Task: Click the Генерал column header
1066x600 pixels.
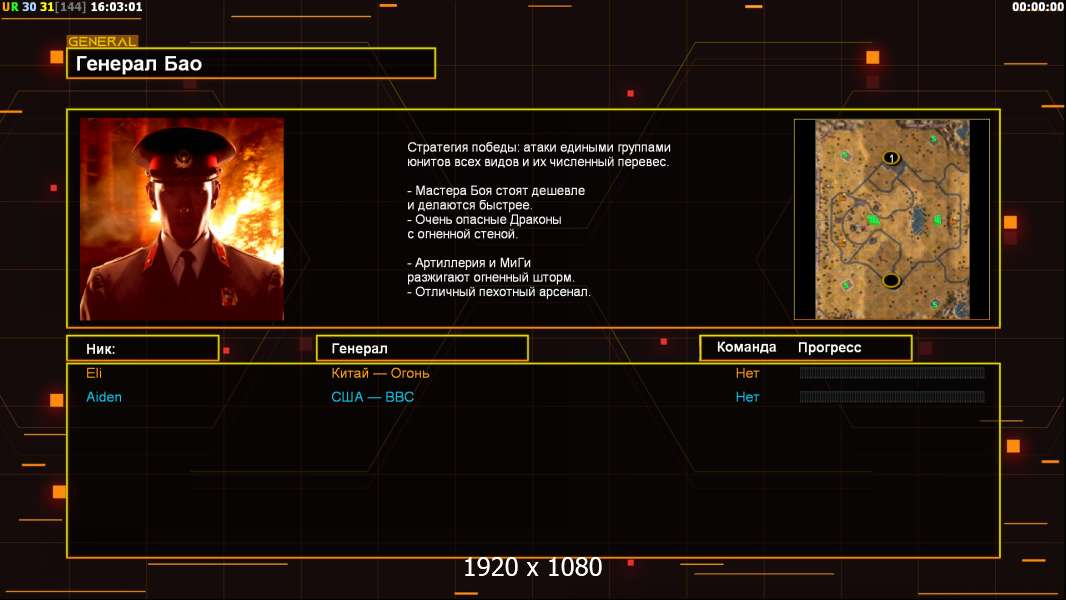Action: click(422, 349)
